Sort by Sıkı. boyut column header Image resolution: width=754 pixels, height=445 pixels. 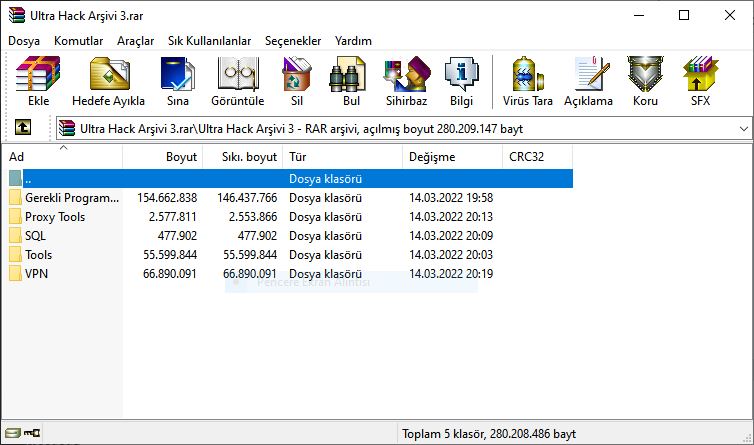pyautogui.click(x=242, y=157)
